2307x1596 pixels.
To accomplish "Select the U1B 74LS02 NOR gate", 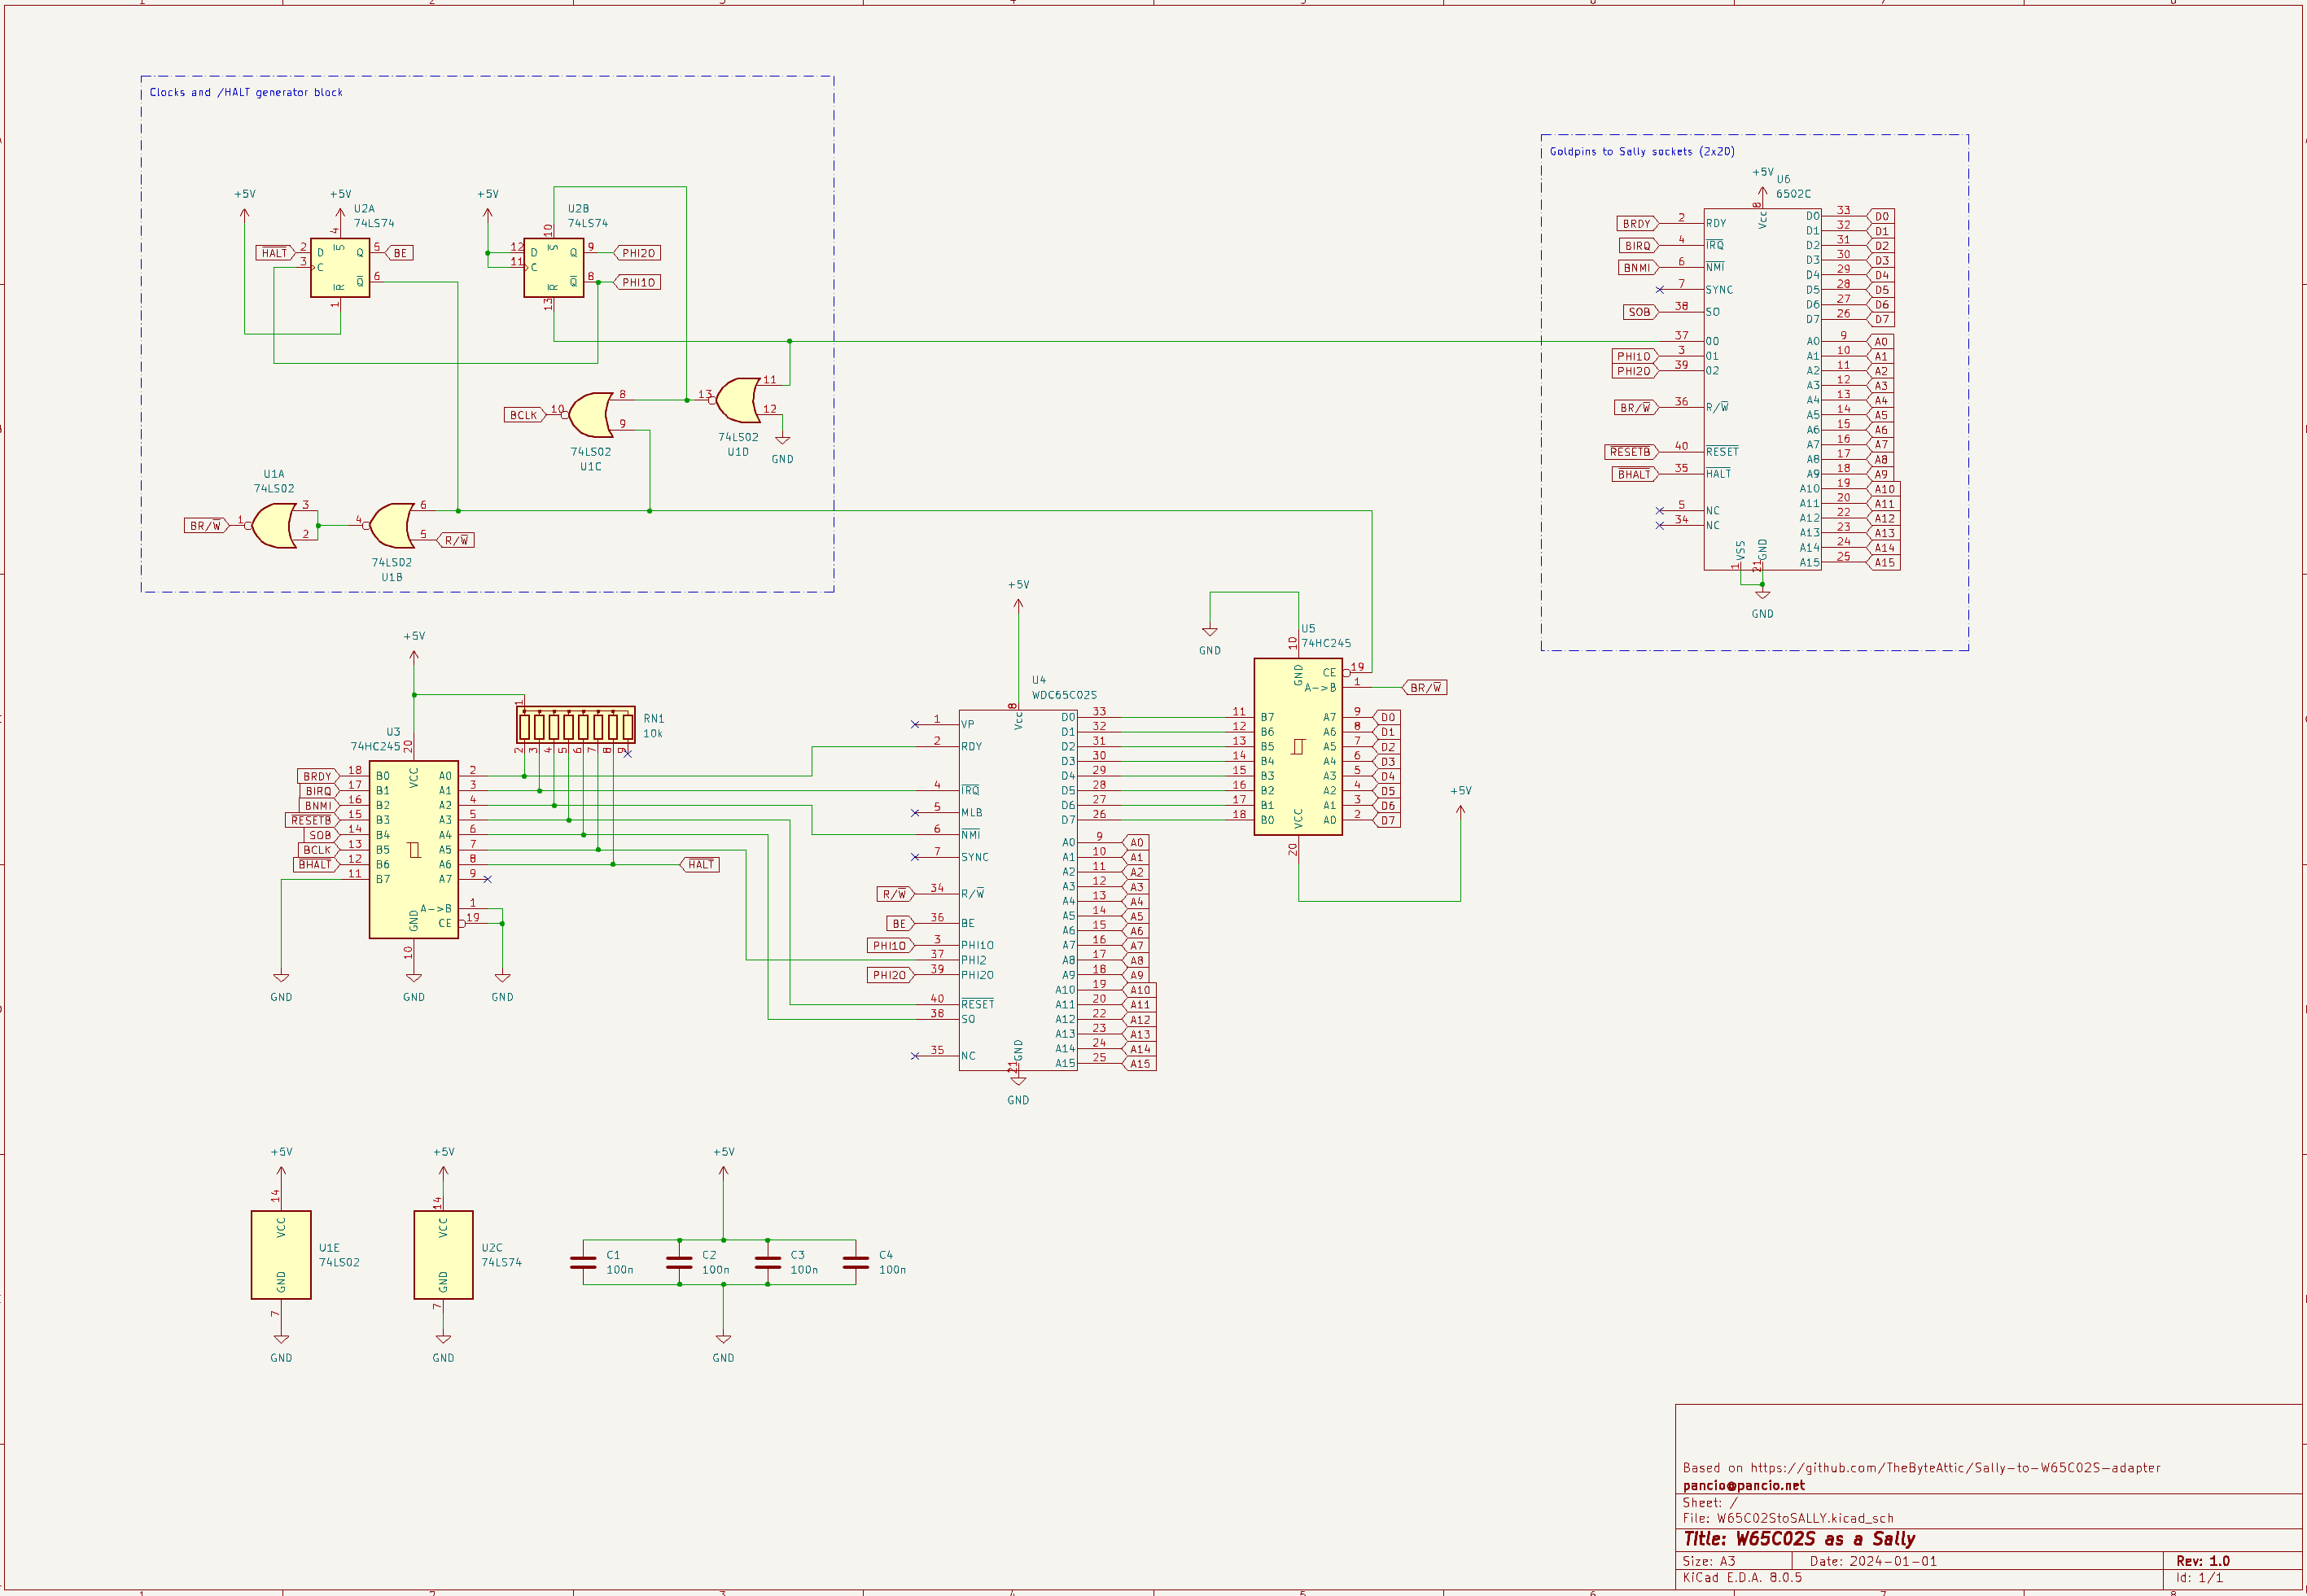I will [392, 525].
